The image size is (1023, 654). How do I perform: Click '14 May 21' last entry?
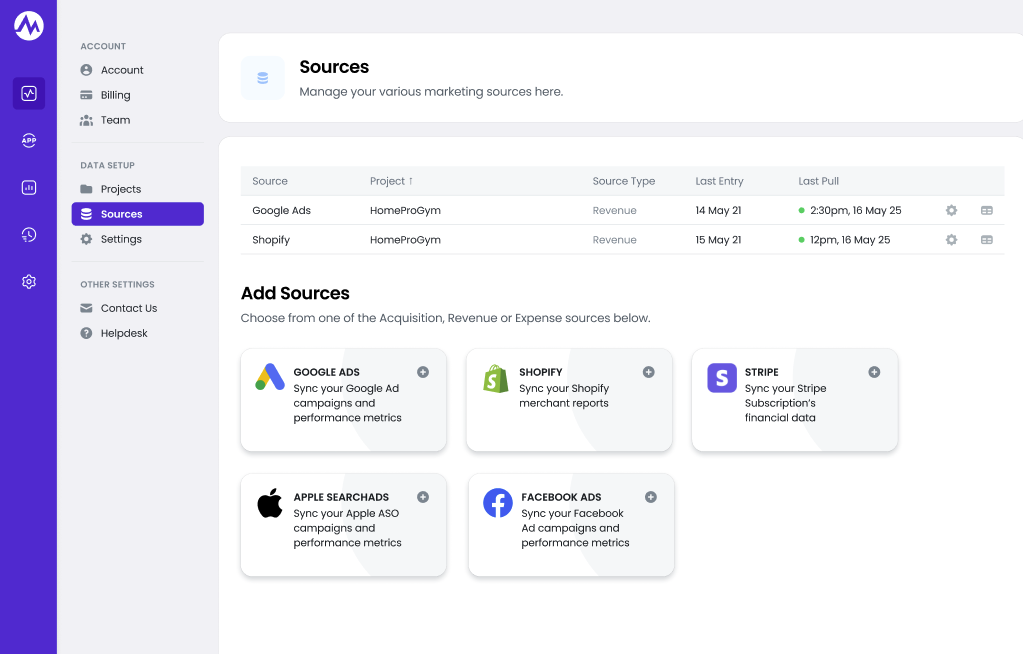tap(718, 210)
